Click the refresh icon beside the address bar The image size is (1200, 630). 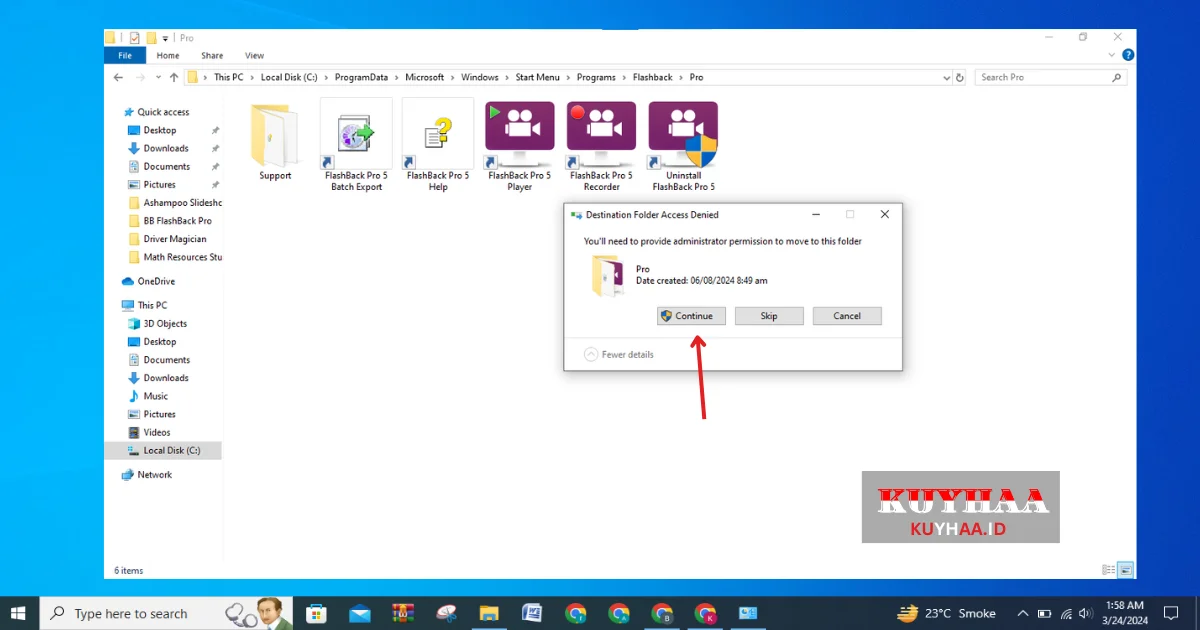coord(960,77)
